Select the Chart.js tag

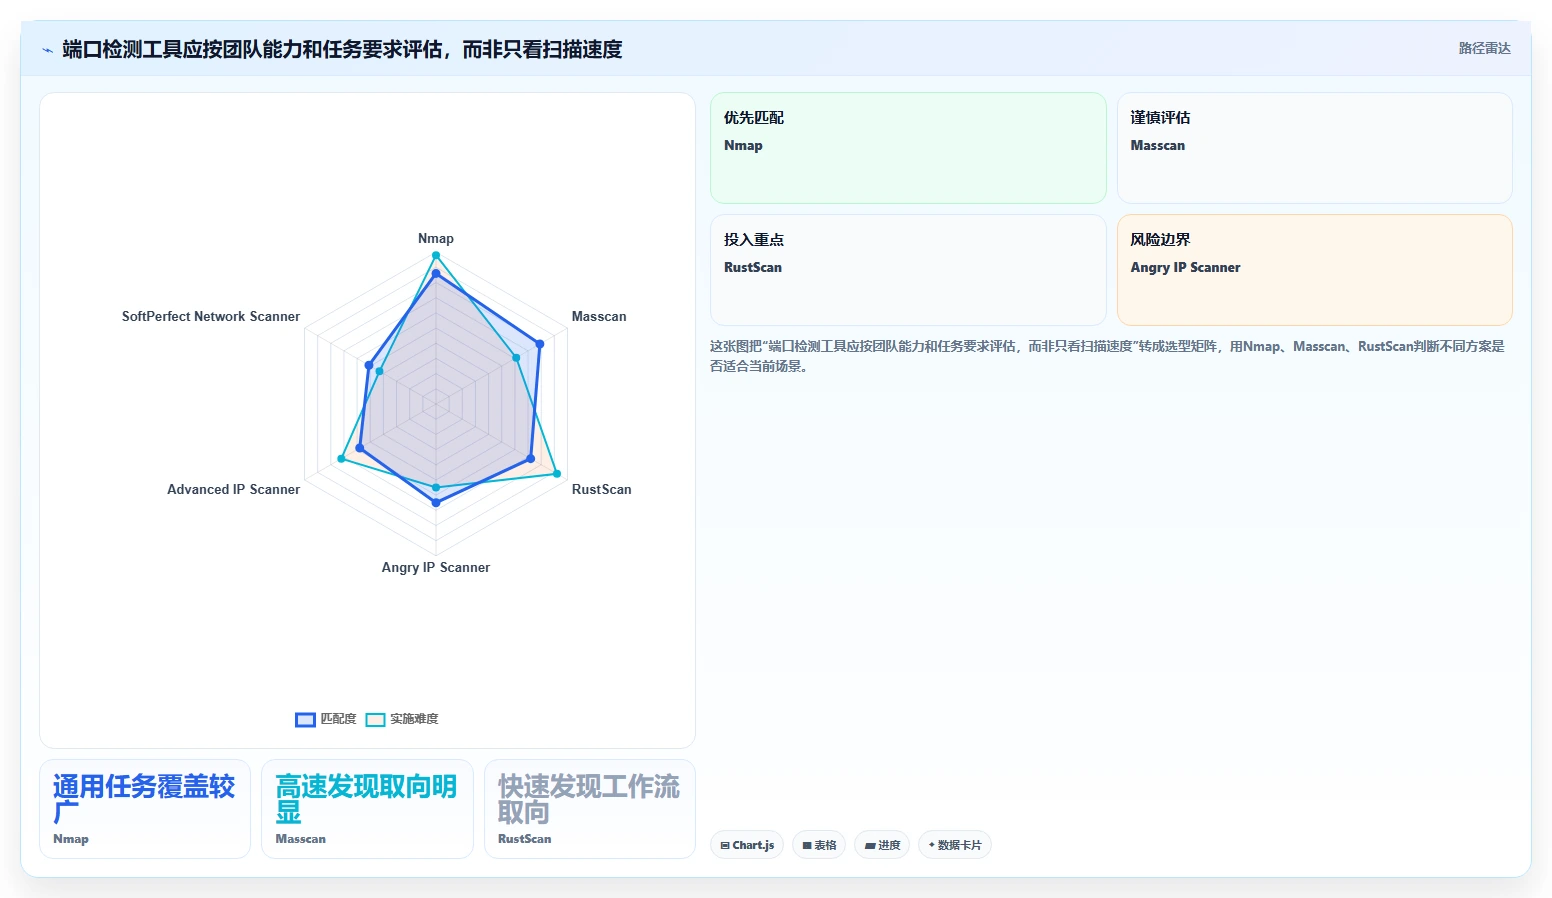(x=747, y=845)
